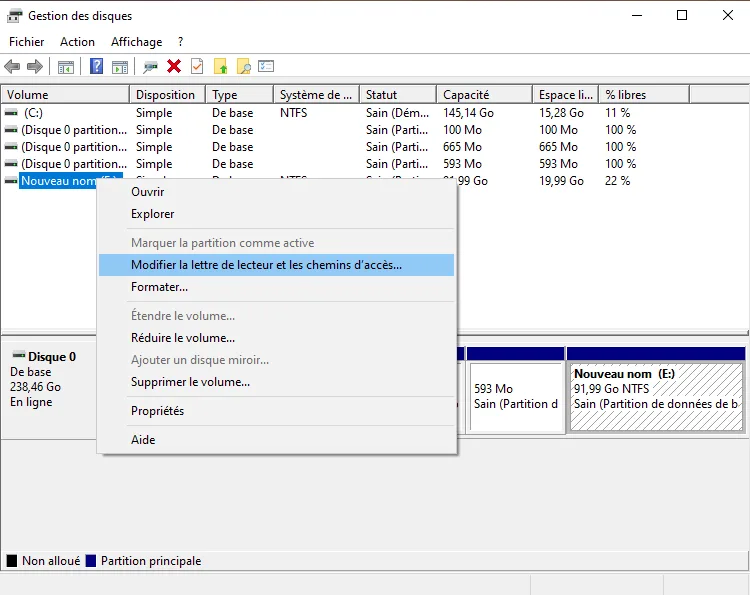This screenshot has height=595, width=750.
Task: Click the 665 Mo capacity cell
Action: tap(462, 147)
